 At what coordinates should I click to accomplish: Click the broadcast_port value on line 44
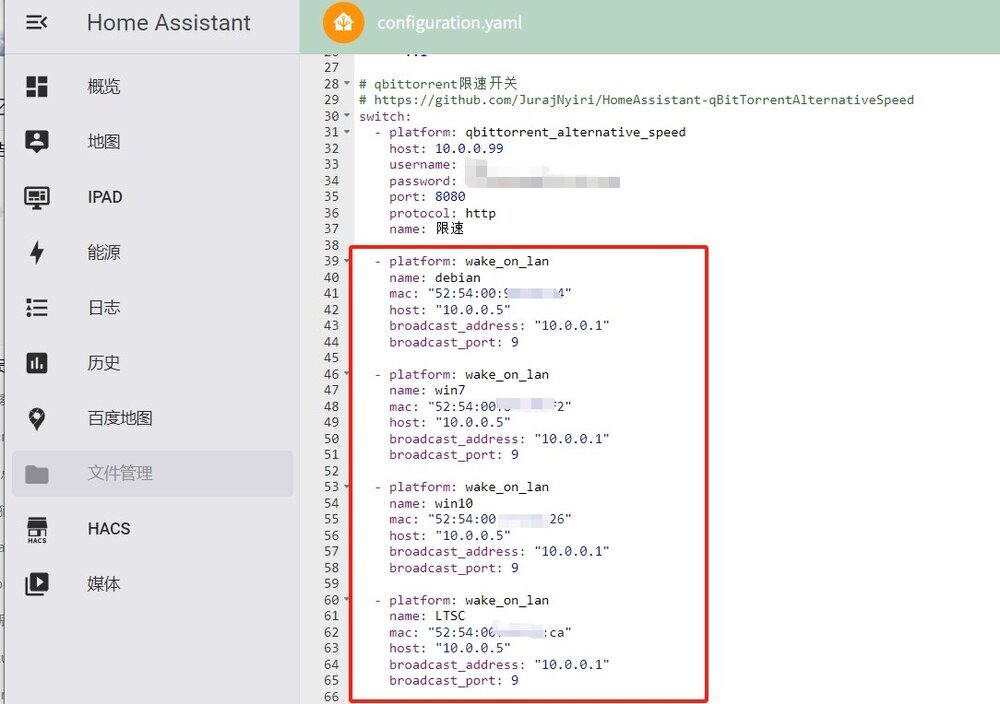pos(514,342)
